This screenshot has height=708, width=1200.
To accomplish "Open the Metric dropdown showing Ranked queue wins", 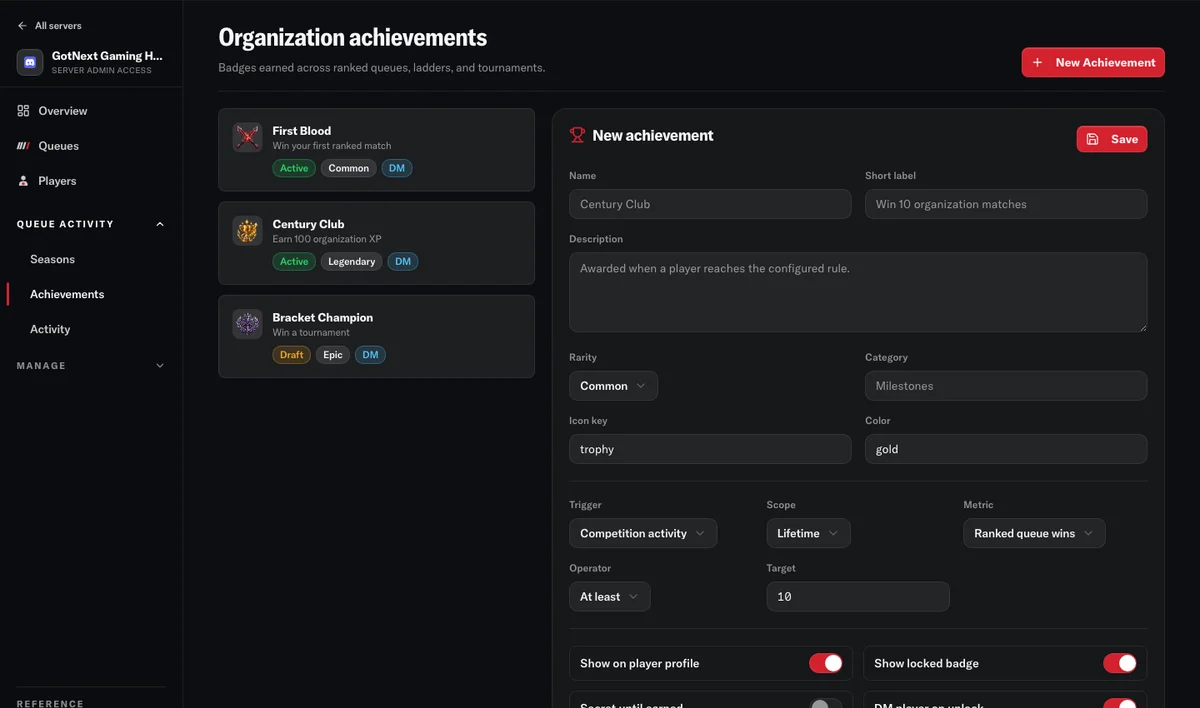I will pyautogui.click(x=1034, y=533).
